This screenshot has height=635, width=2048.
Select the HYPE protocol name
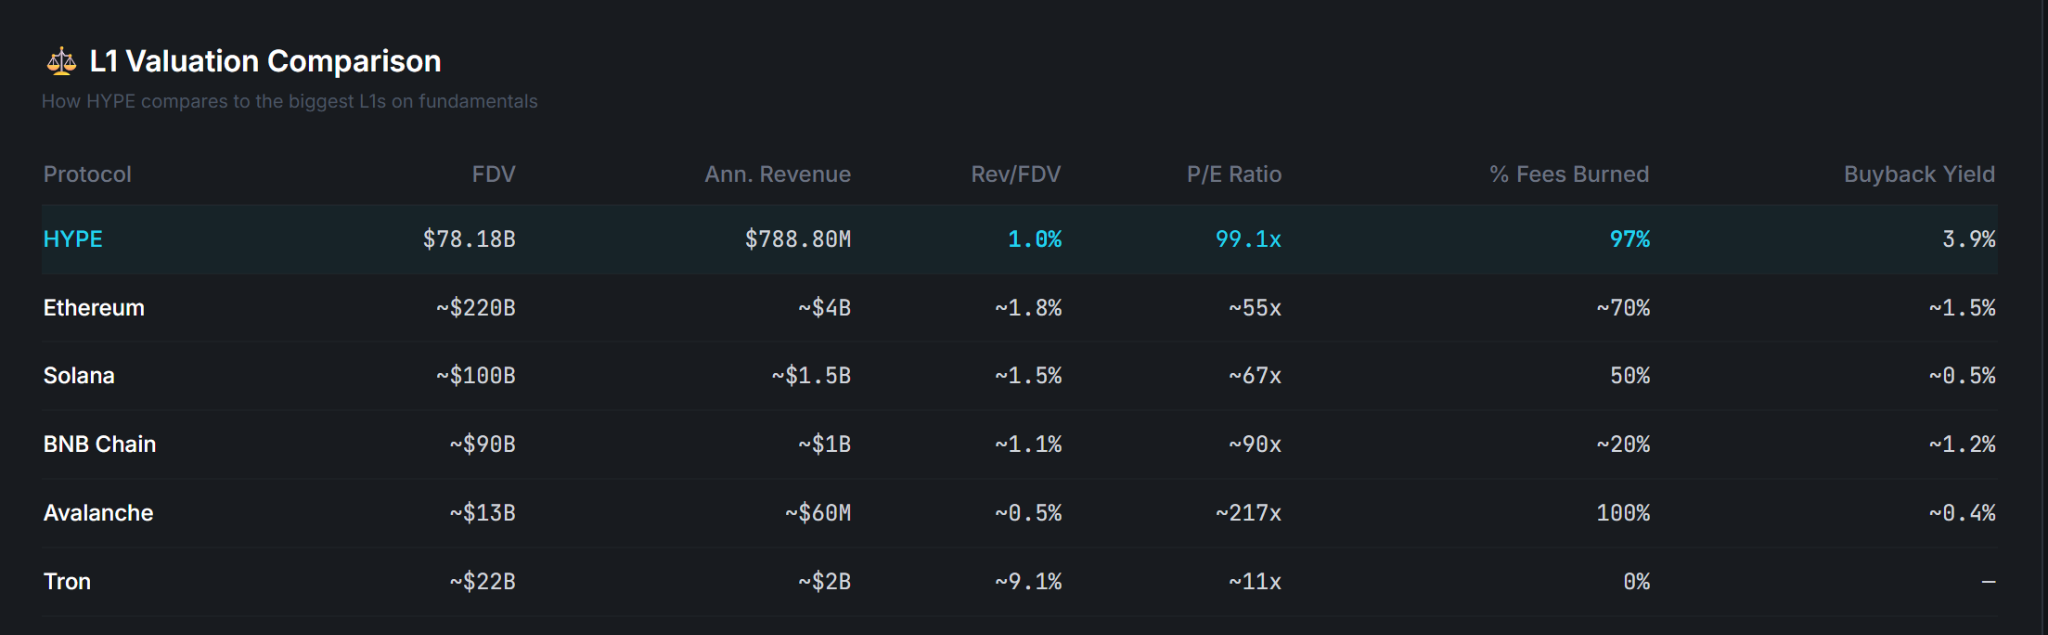pyautogui.click(x=73, y=239)
